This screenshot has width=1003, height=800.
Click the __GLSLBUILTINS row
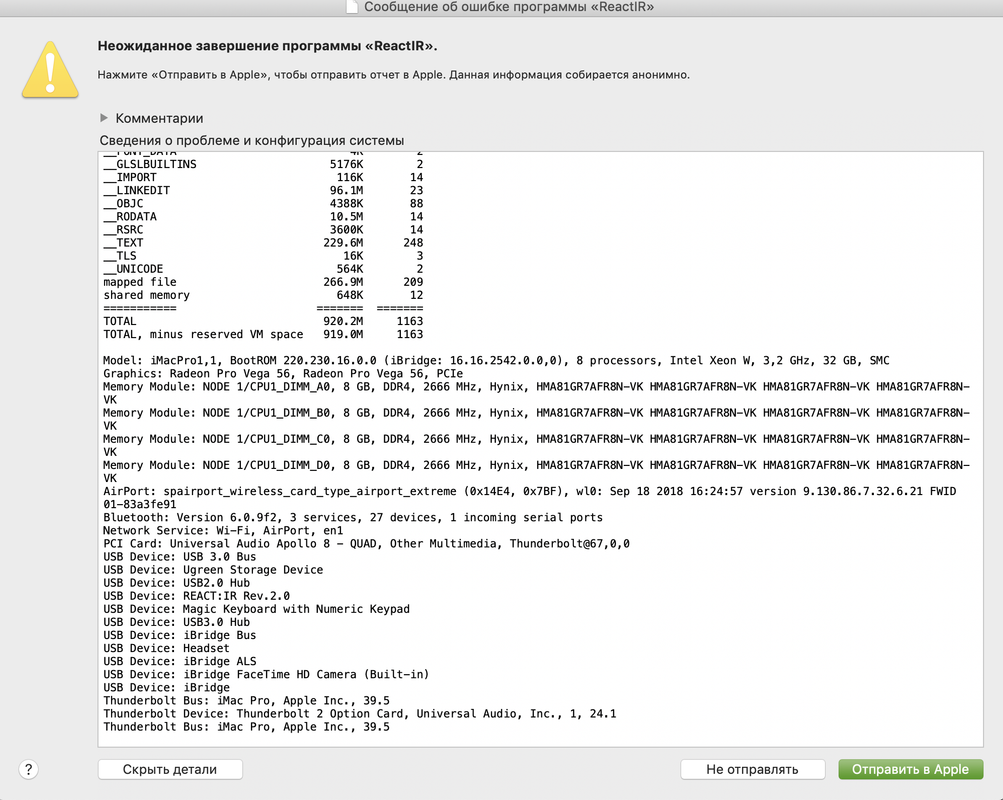pos(263,164)
